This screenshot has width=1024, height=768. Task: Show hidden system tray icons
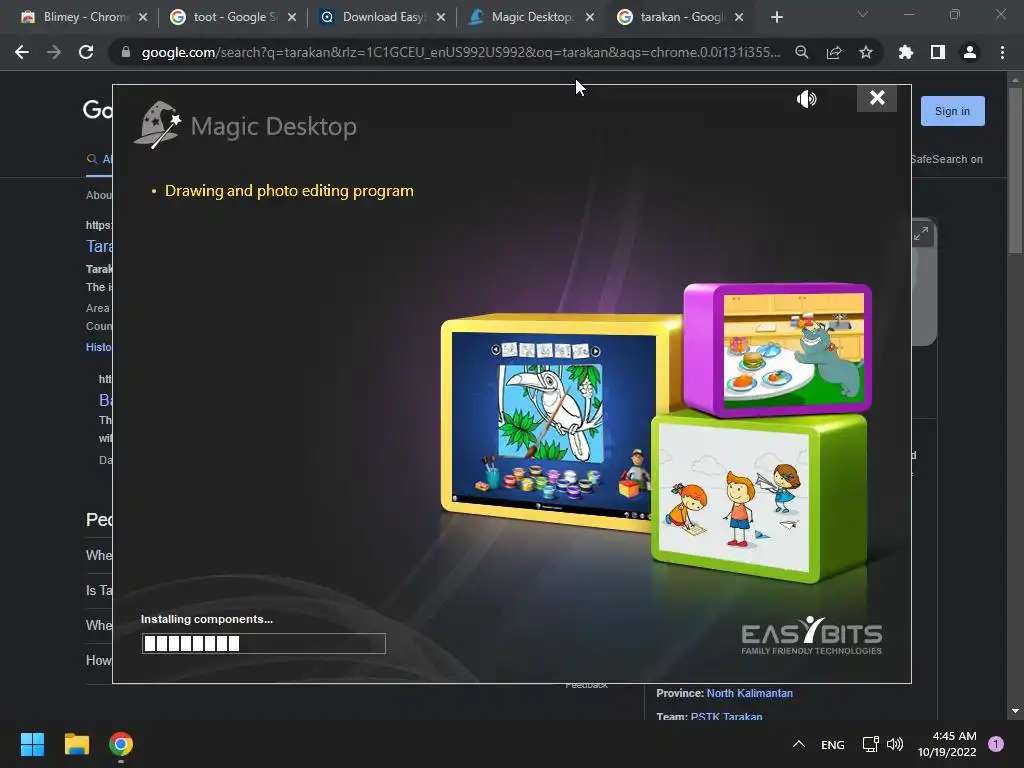point(799,744)
